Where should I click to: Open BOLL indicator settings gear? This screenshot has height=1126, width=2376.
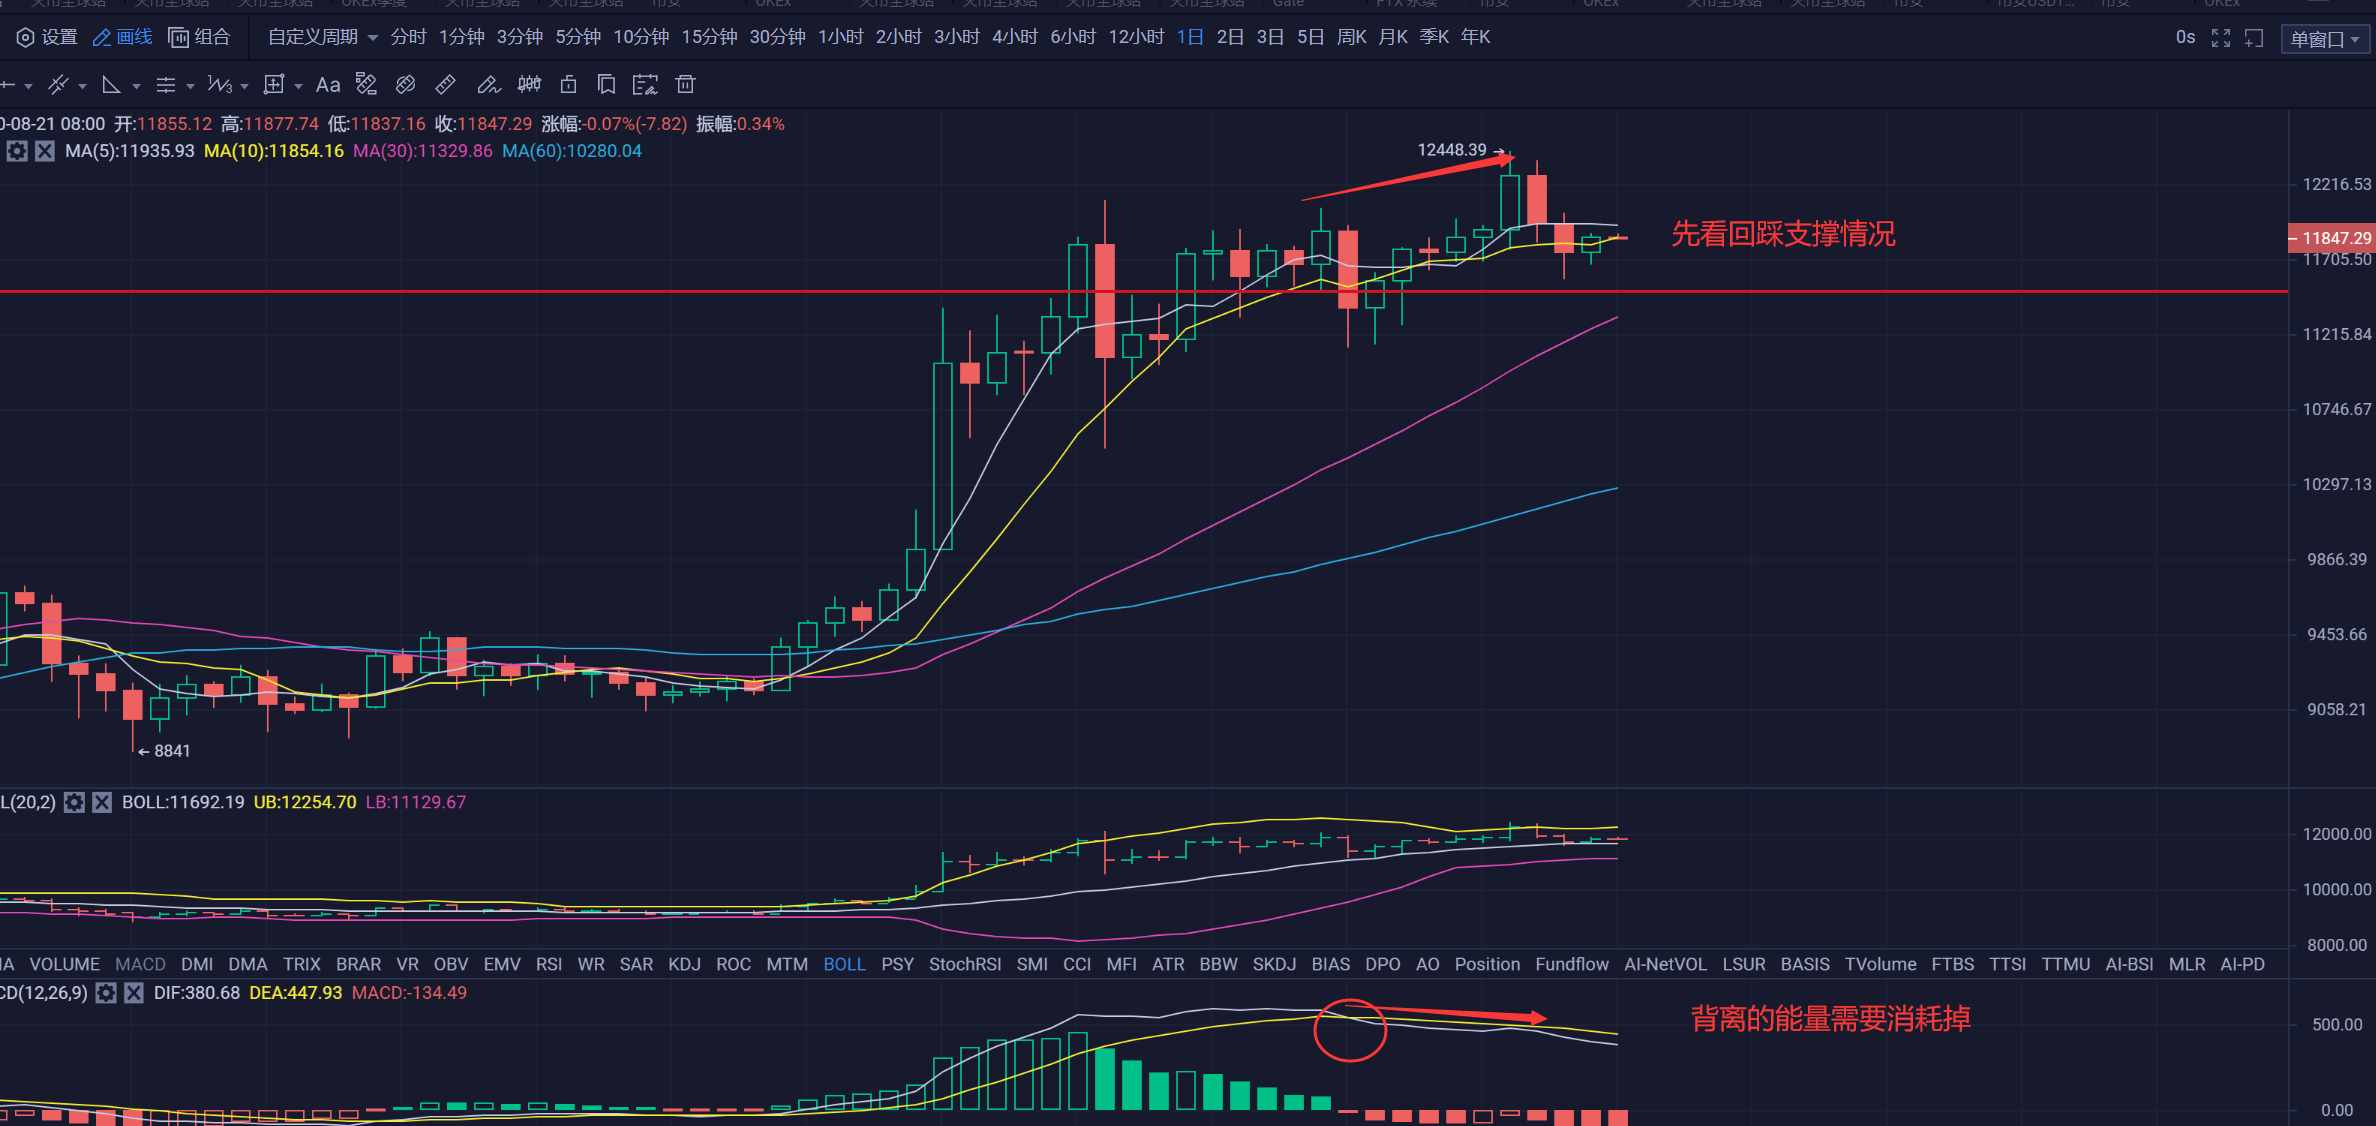(74, 802)
